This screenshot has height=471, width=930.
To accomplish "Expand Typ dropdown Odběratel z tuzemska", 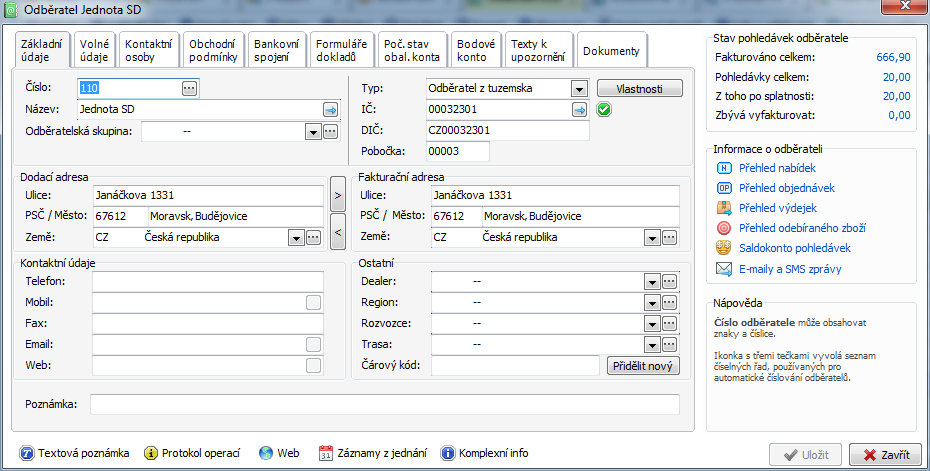I will coord(579,89).
